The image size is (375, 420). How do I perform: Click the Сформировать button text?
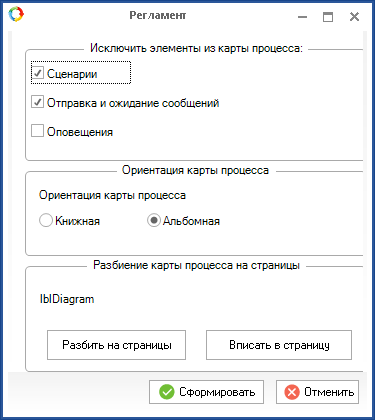[x=217, y=392]
